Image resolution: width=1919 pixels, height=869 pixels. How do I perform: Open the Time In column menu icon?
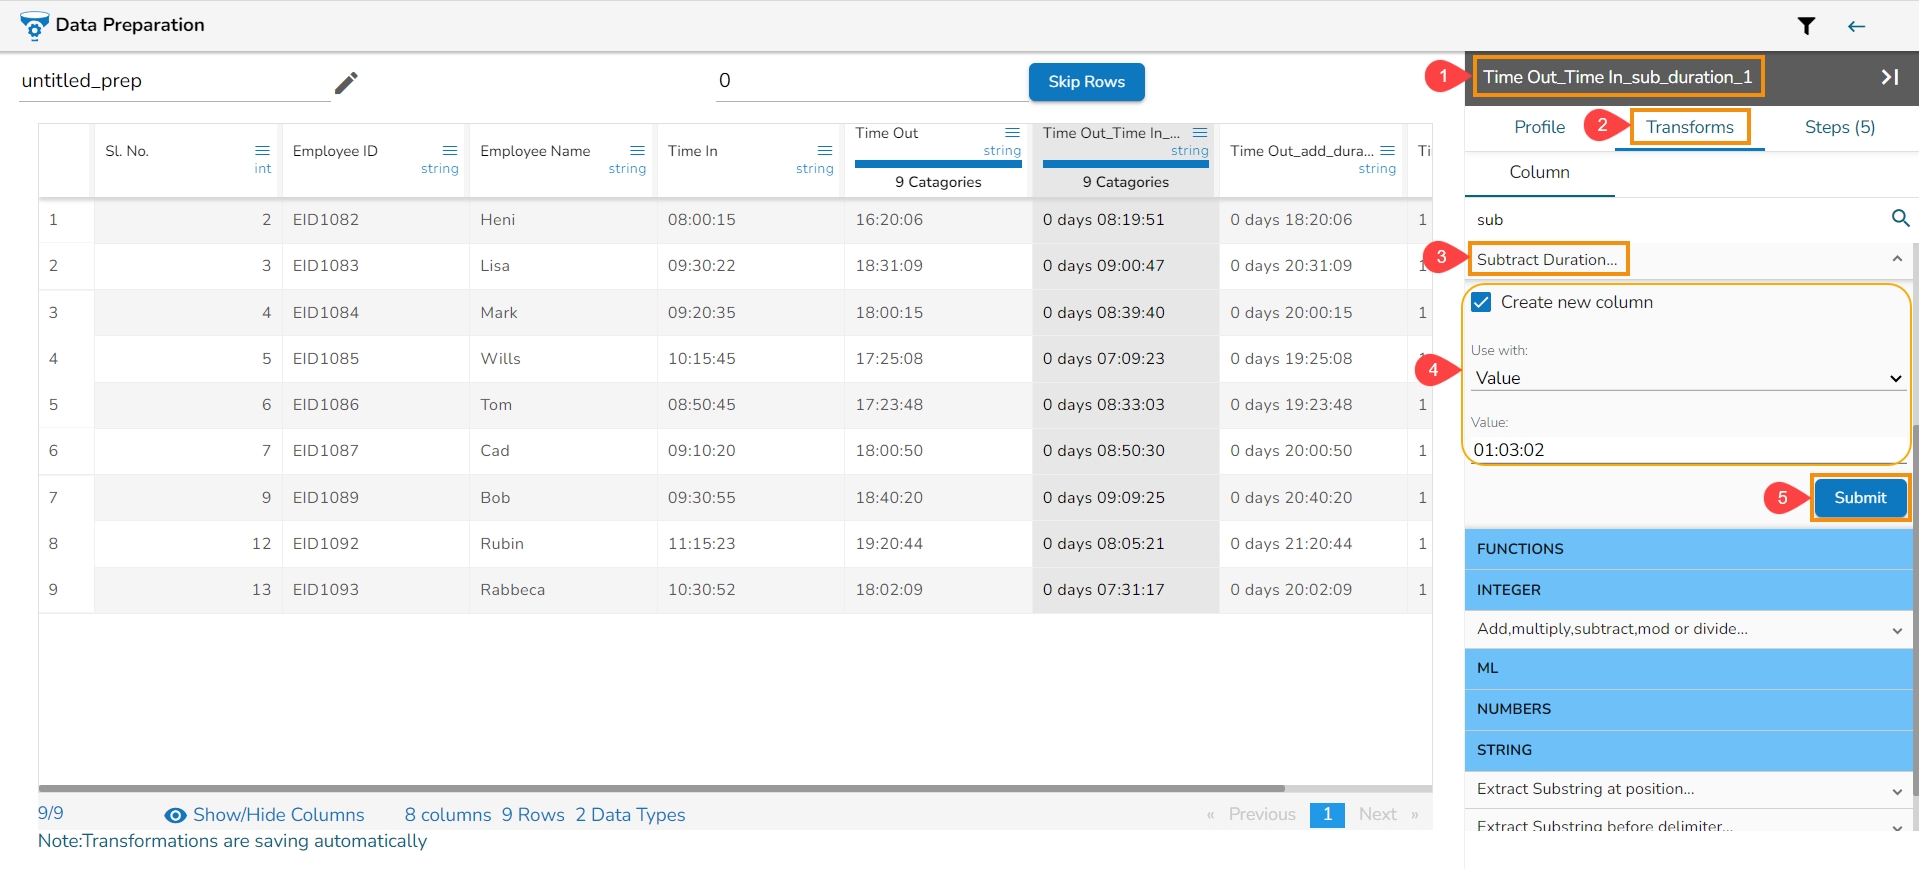point(825,151)
